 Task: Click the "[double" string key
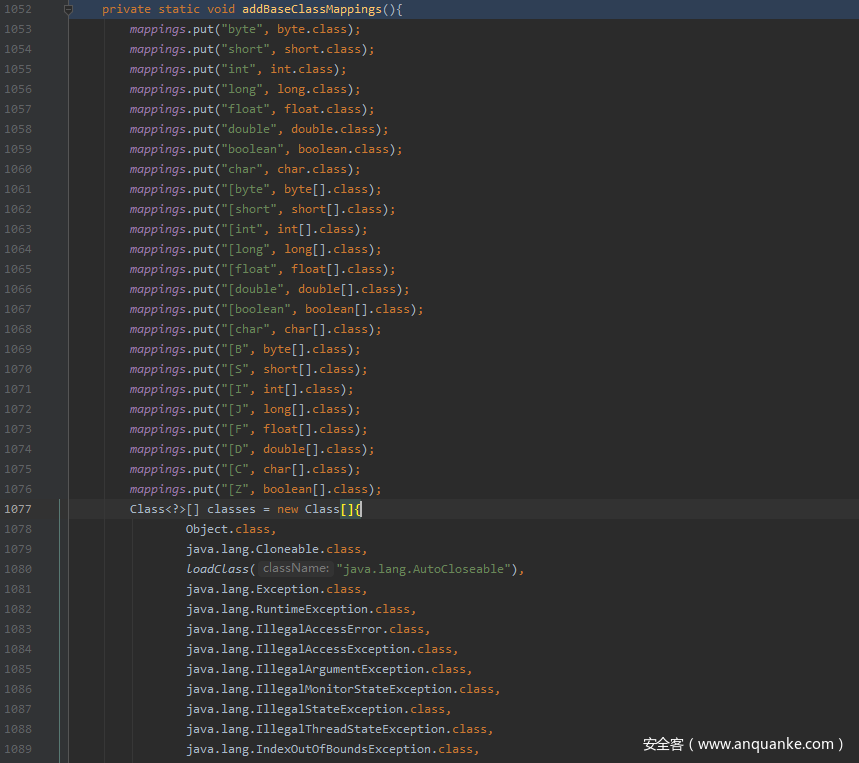click(x=256, y=289)
